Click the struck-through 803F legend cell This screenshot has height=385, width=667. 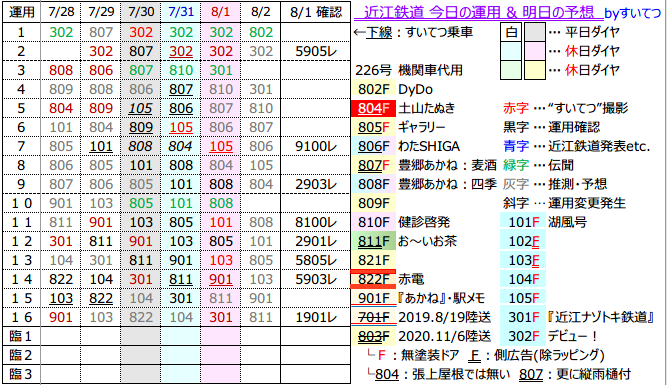tap(373, 336)
